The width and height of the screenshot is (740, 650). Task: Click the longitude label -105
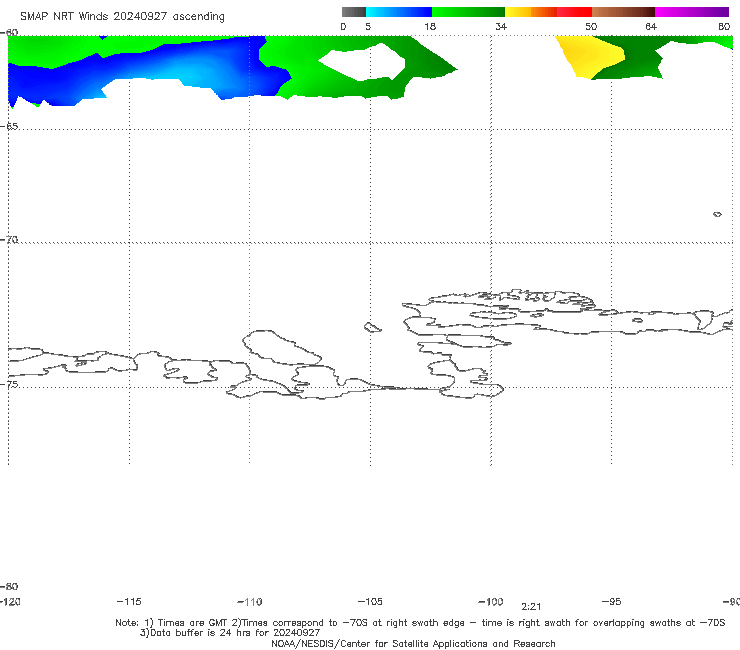tap(370, 601)
